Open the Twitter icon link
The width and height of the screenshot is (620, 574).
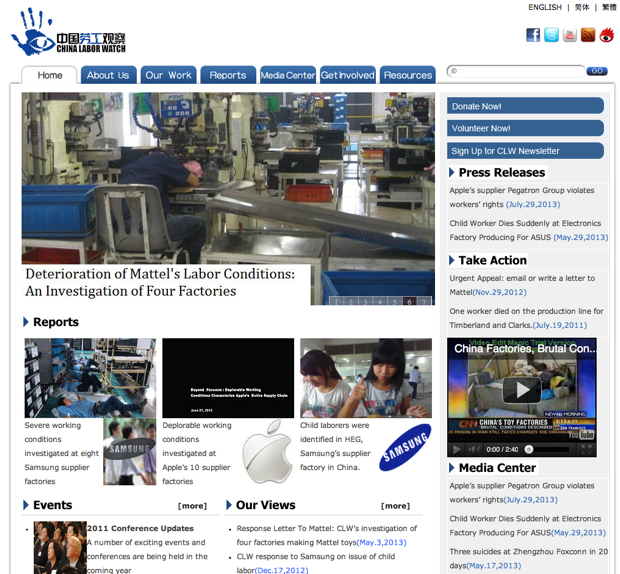pos(551,35)
